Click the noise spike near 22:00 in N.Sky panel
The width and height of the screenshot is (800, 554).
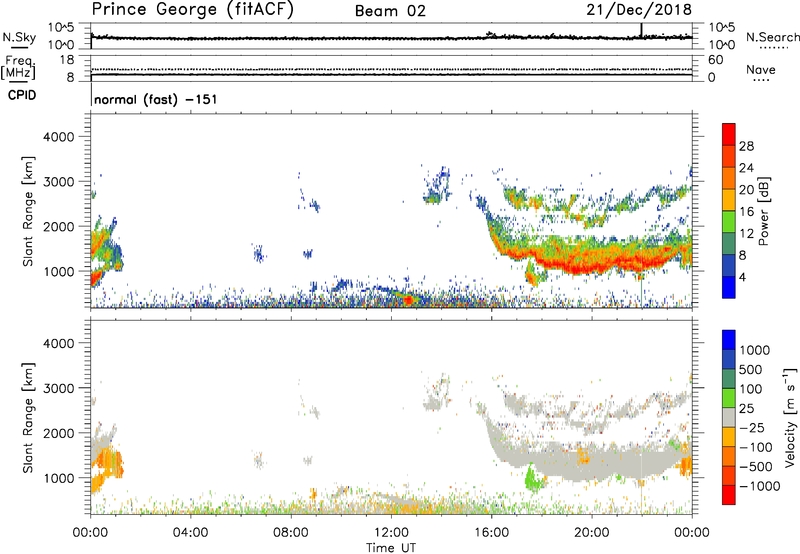(641, 30)
